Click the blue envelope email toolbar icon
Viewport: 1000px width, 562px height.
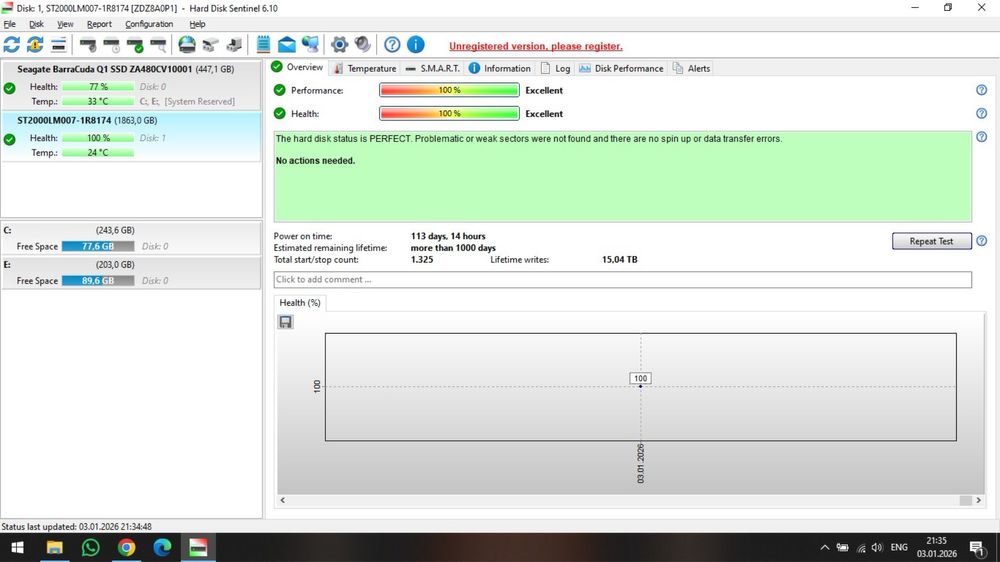click(x=287, y=45)
